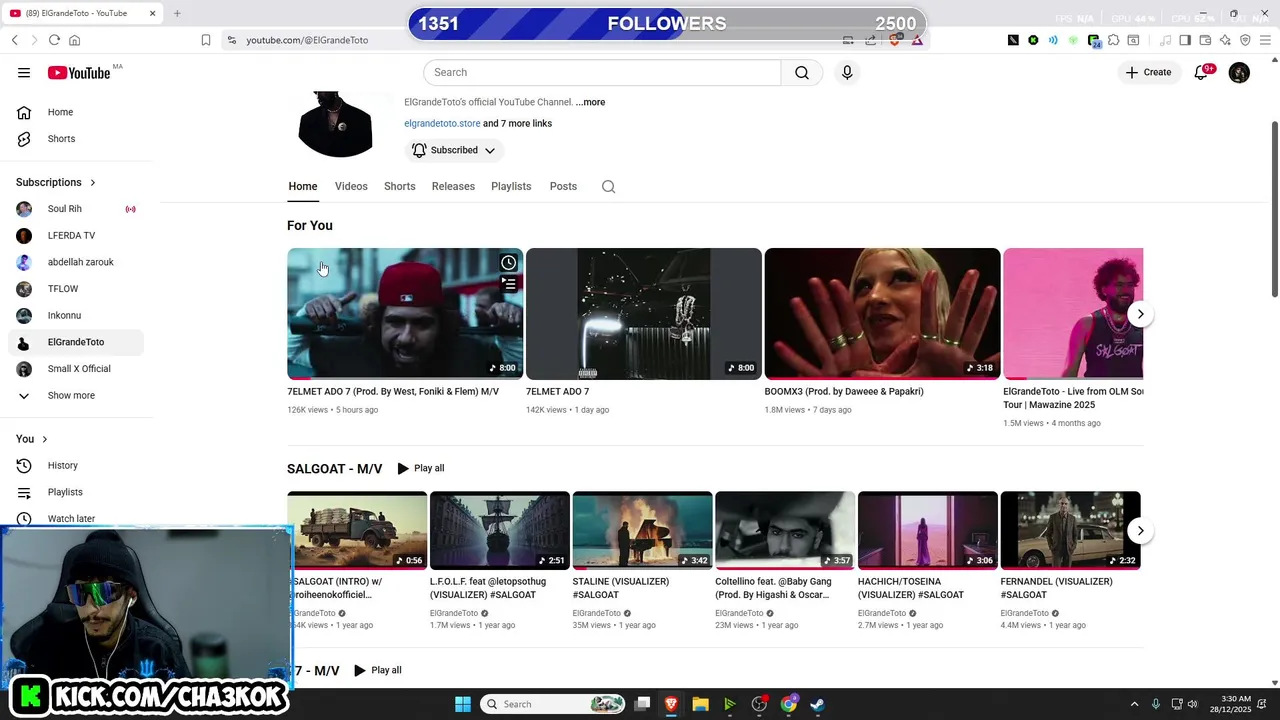Expand channel description with ...more
Screen dimensions: 1280x720
pyautogui.click(x=590, y=102)
